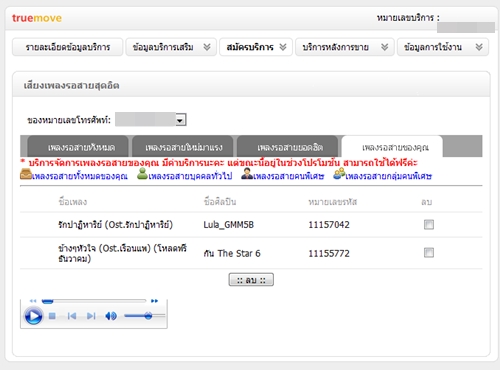The height and width of the screenshot is (370, 500).
Task: Expand chevron beside ข้อมูลบริการเสริม
Action: coord(207,47)
